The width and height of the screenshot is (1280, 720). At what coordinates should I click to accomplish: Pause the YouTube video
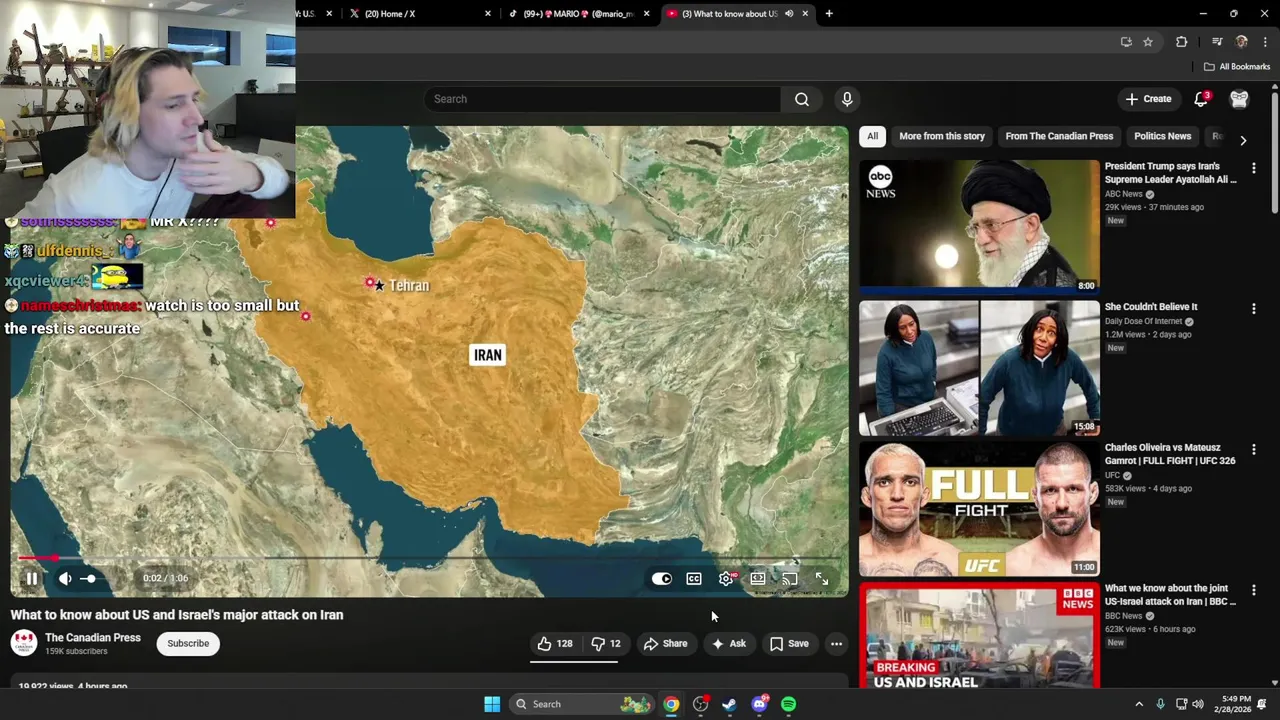click(31, 578)
